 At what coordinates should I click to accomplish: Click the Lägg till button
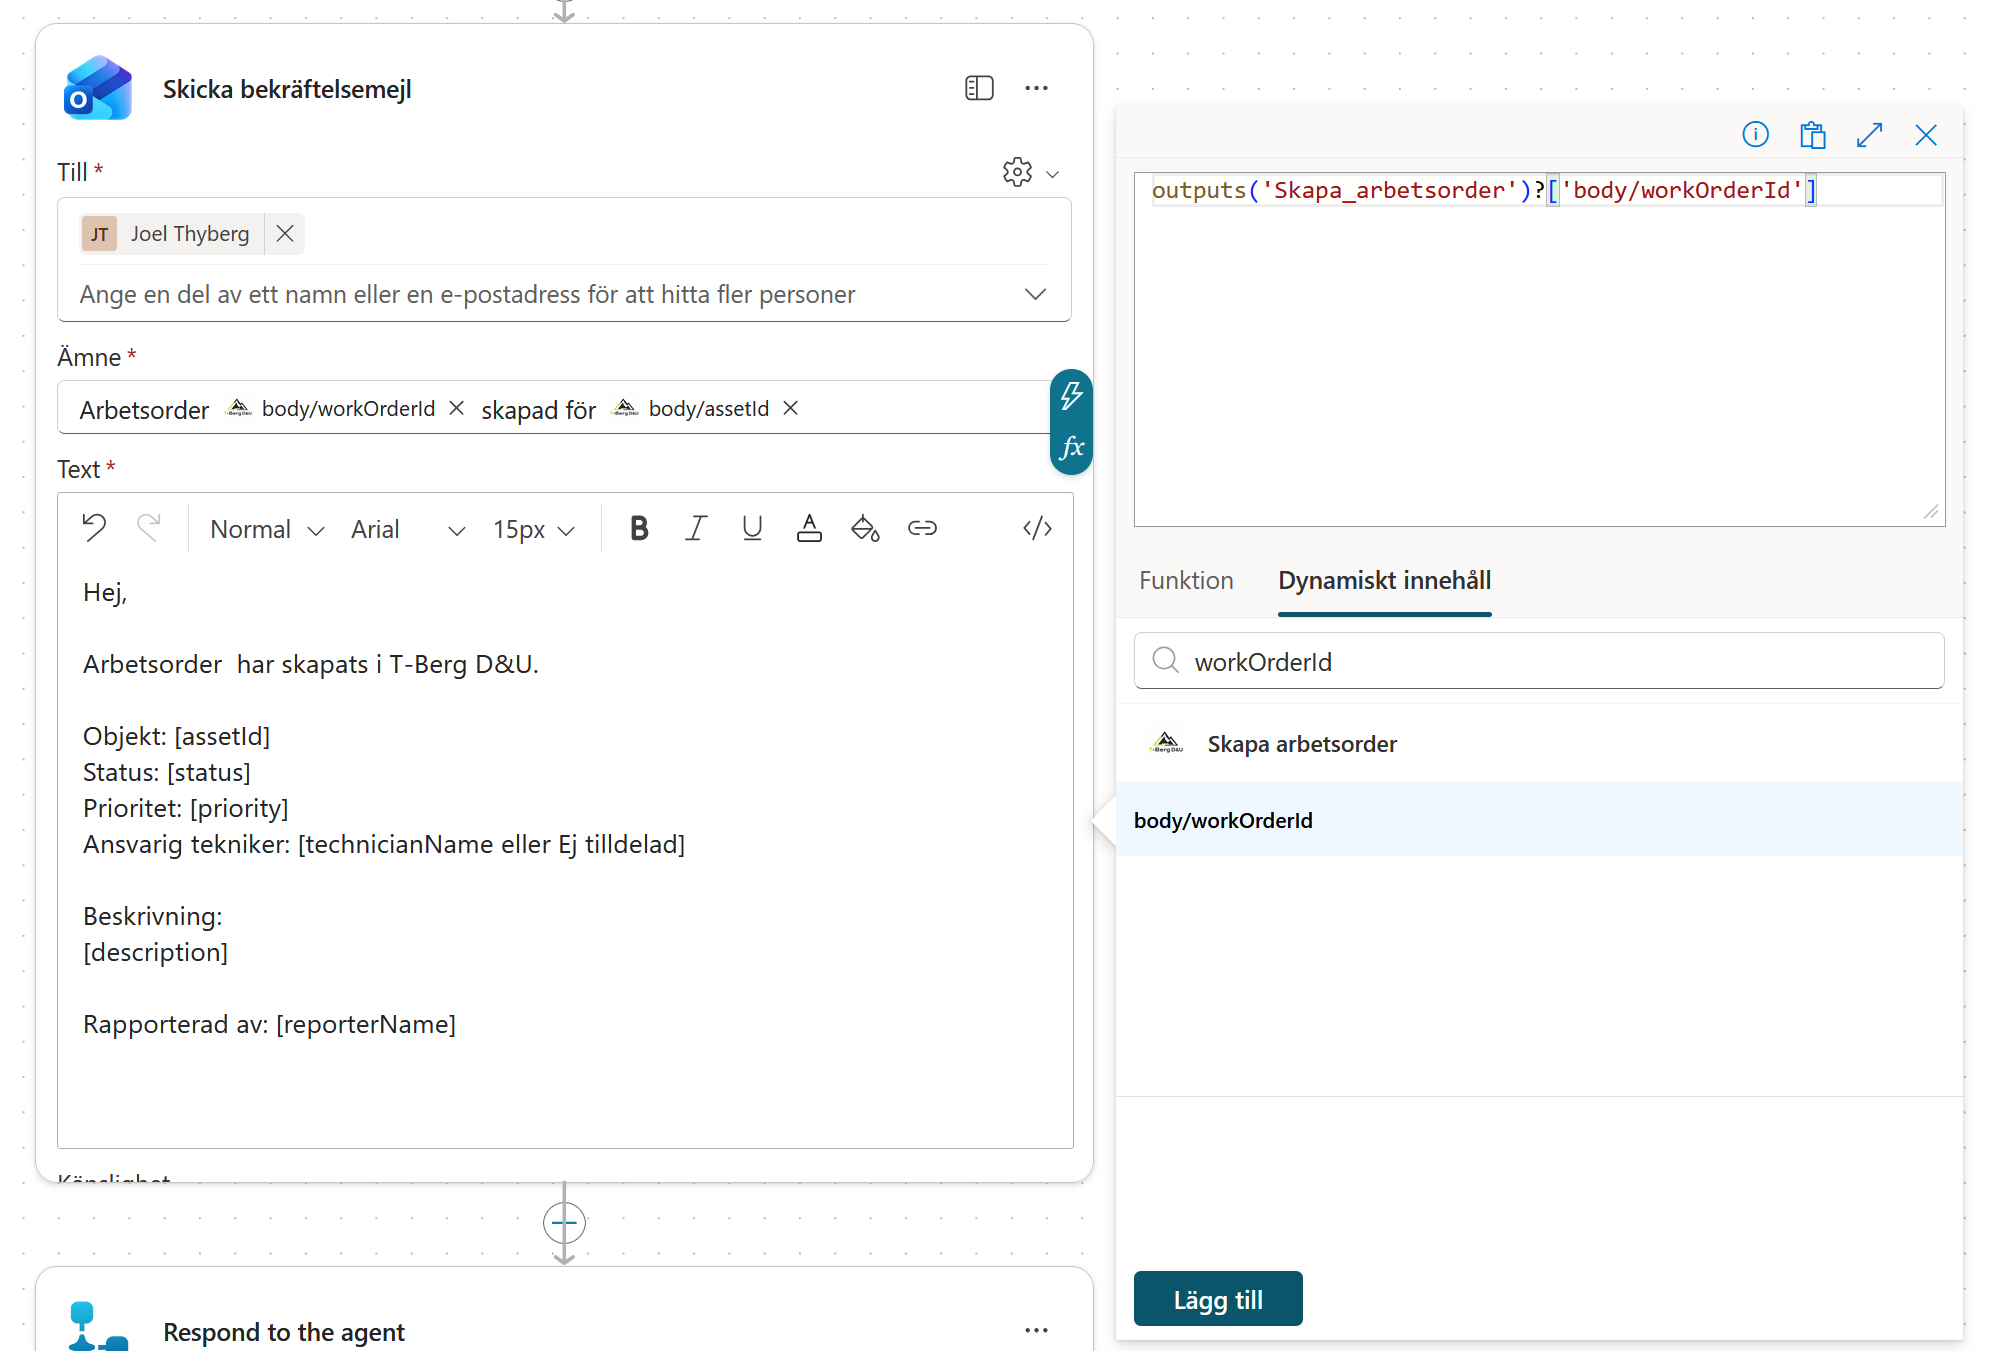click(1218, 1299)
